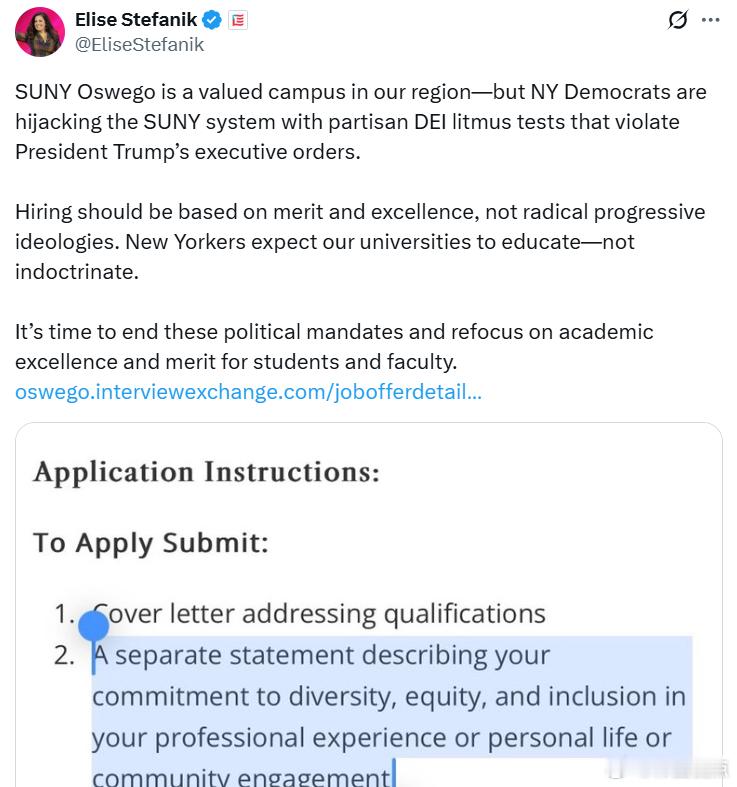Open the three-dot more options menu
Image resolution: width=737 pixels, height=787 pixels.
710,20
